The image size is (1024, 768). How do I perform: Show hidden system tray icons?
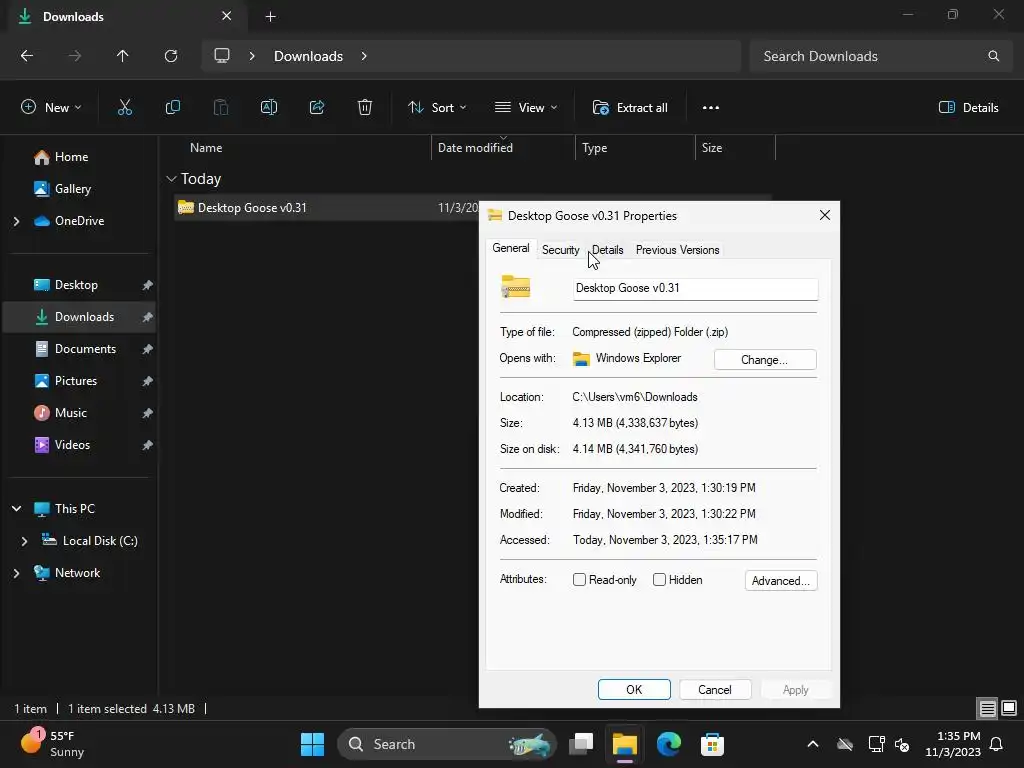click(812, 744)
